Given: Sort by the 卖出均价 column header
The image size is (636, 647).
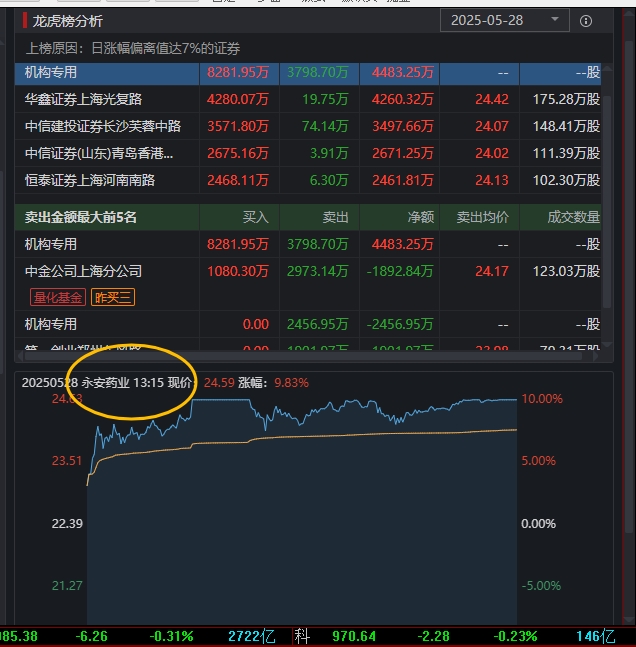Looking at the screenshot, I should [x=482, y=217].
